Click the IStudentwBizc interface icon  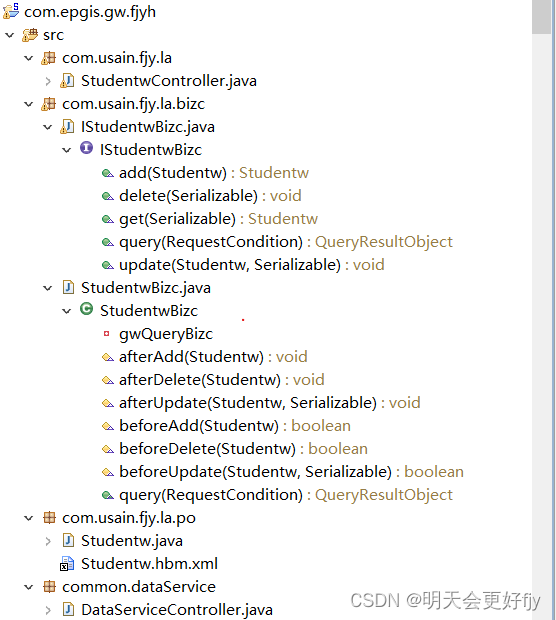point(87,148)
